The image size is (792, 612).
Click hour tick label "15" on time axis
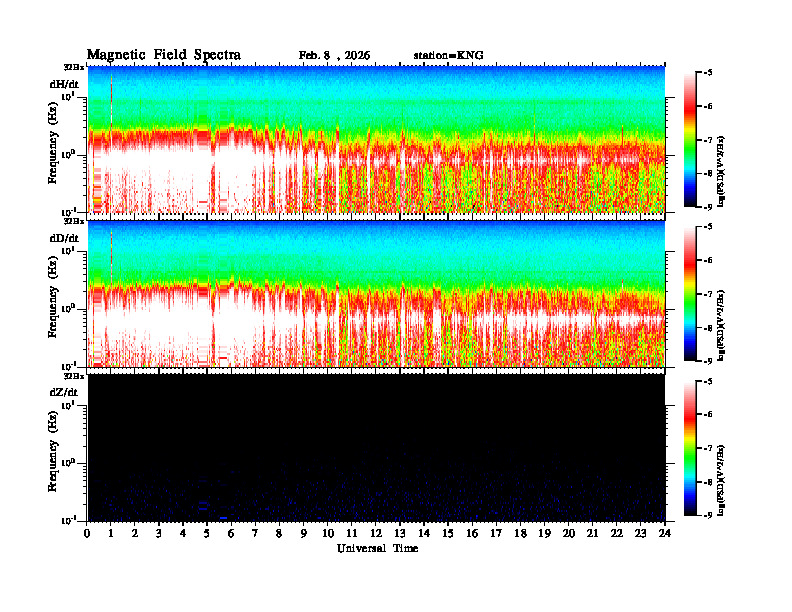[448, 534]
